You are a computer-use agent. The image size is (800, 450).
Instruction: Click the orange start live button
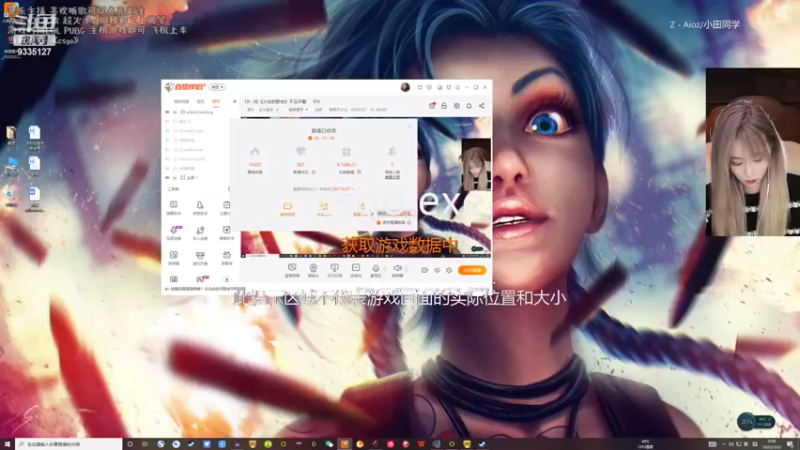point(471,270)
